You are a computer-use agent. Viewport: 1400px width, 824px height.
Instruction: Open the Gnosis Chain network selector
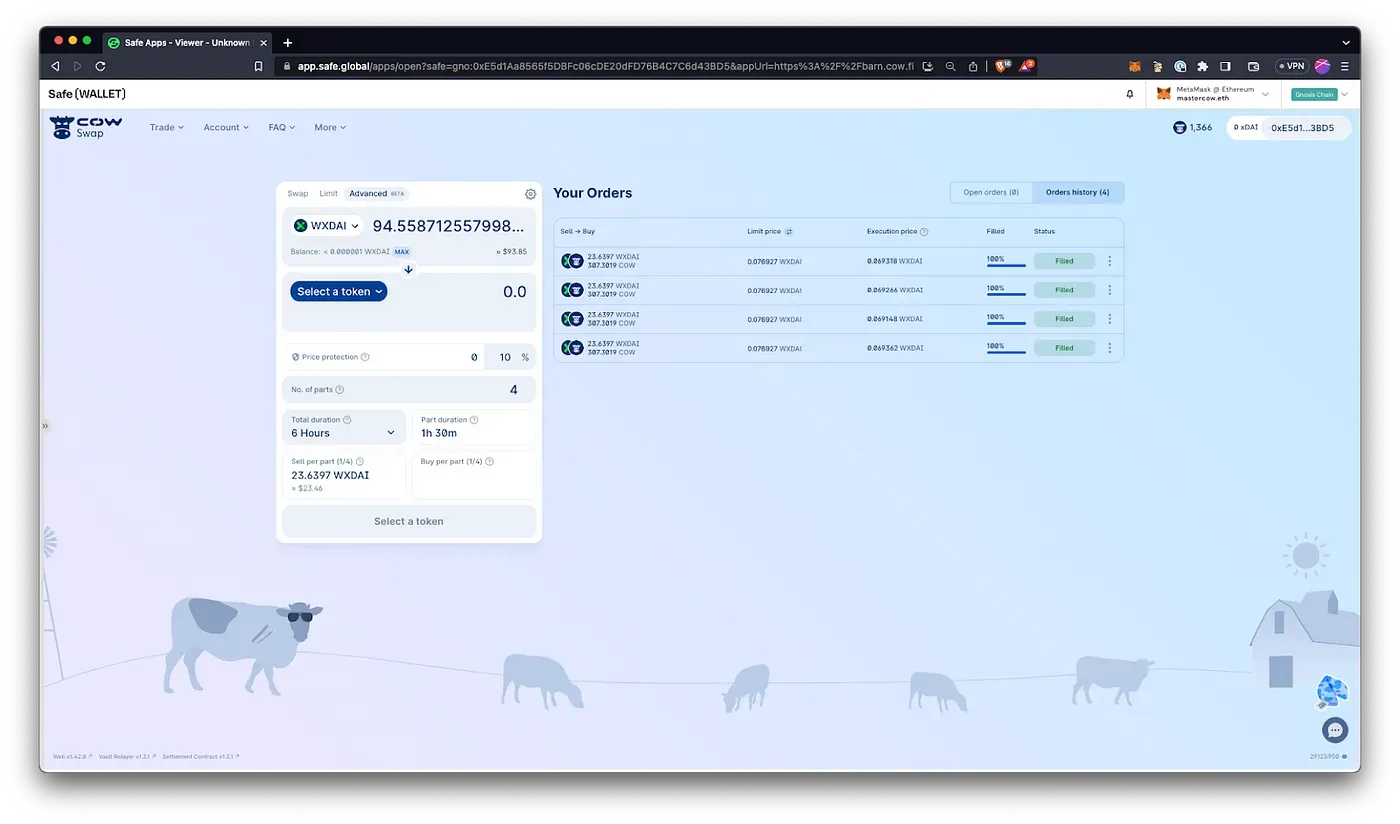pos(1320,94)
